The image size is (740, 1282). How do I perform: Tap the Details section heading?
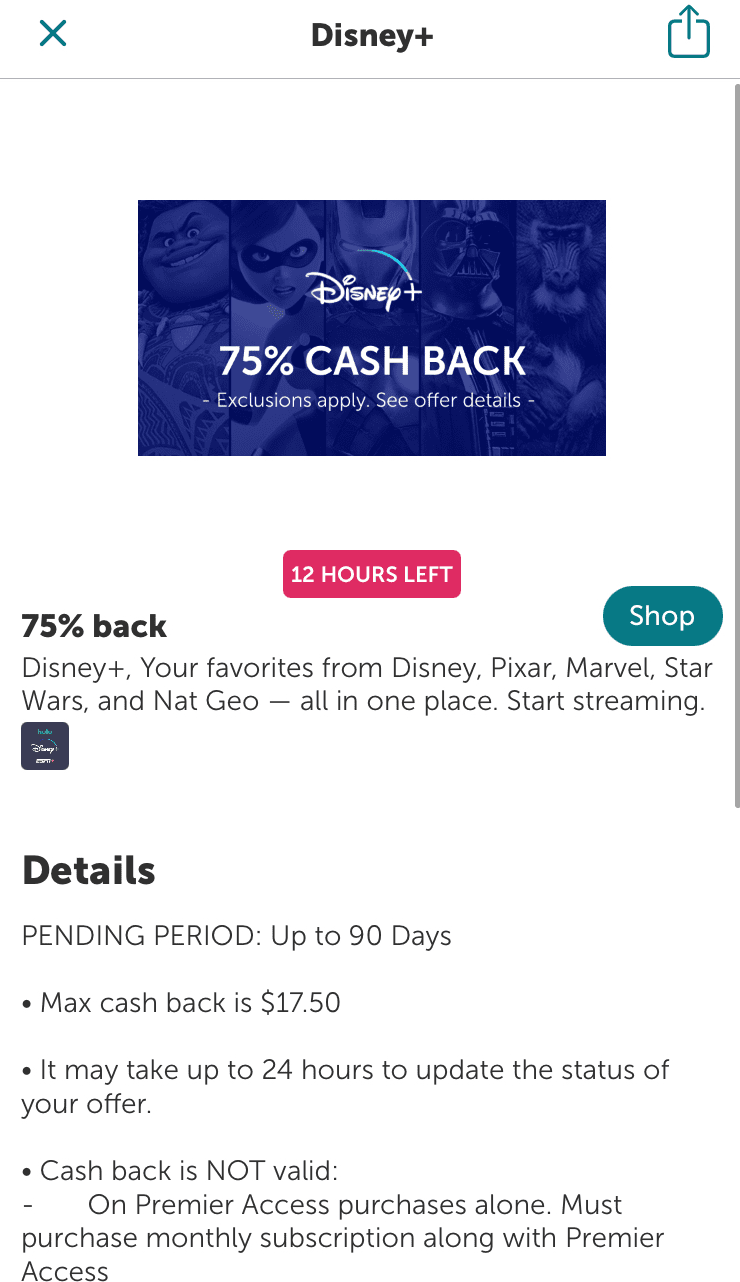pos(89,871)
